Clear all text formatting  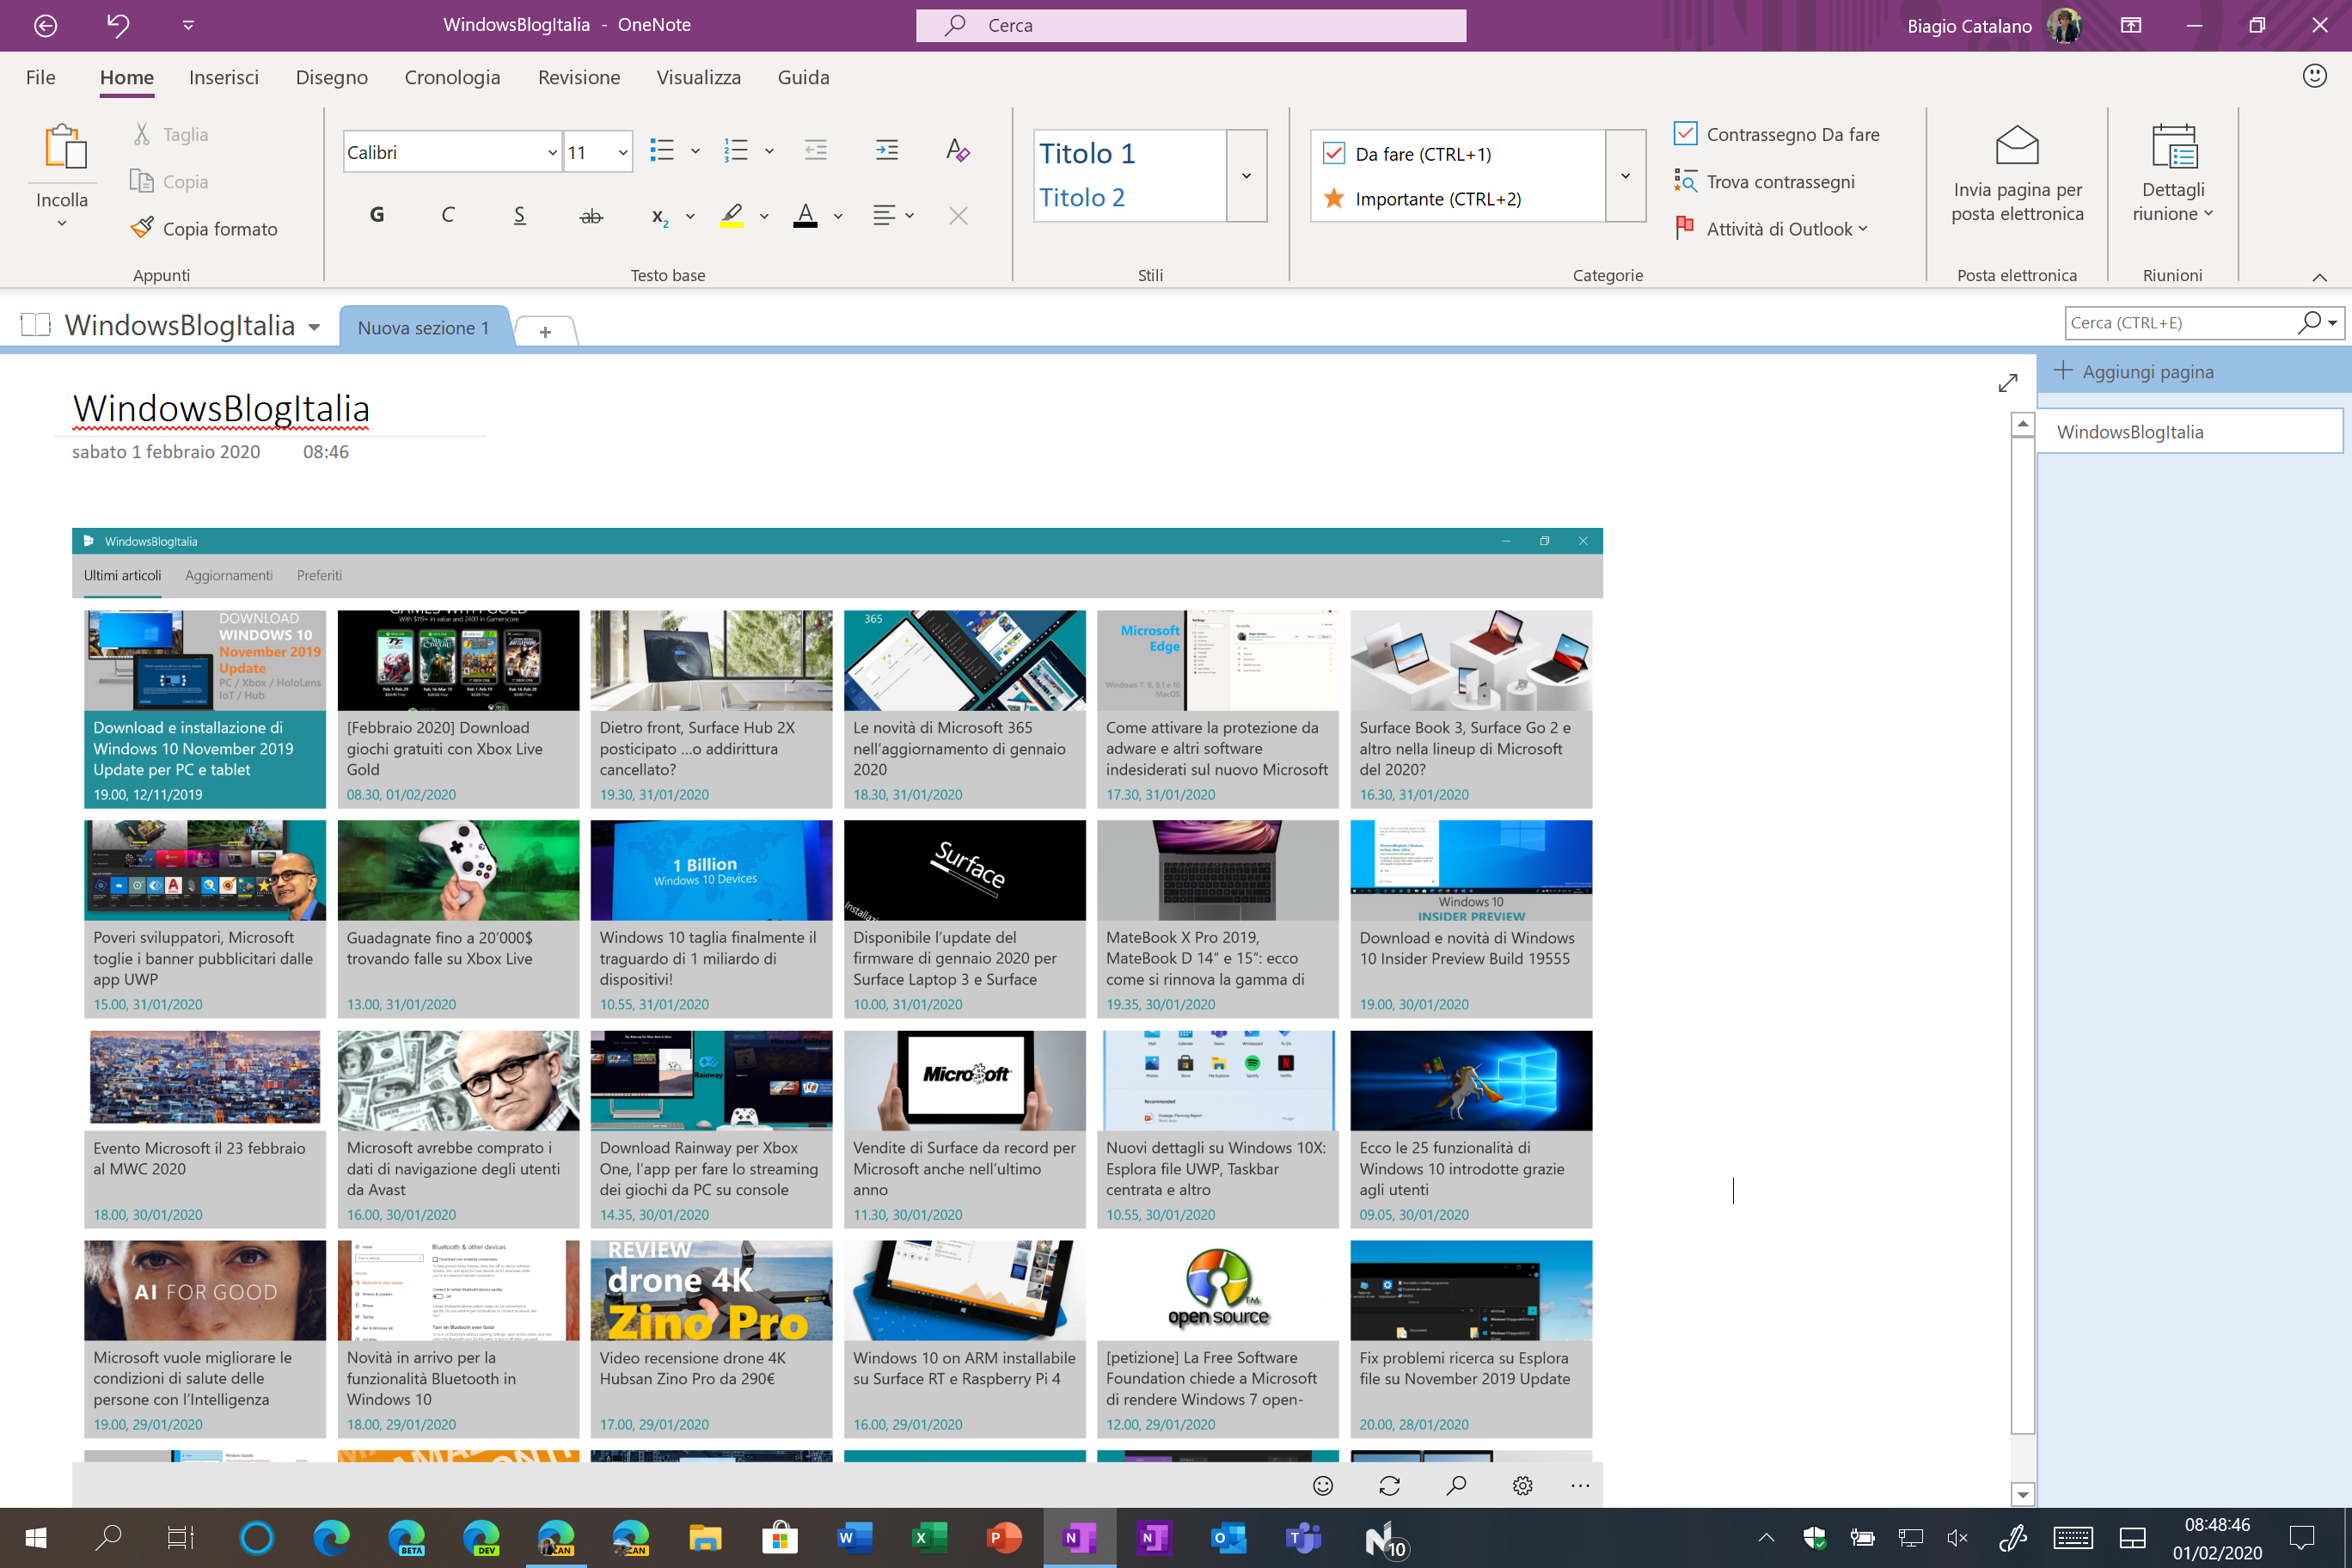tap(958, 151)
